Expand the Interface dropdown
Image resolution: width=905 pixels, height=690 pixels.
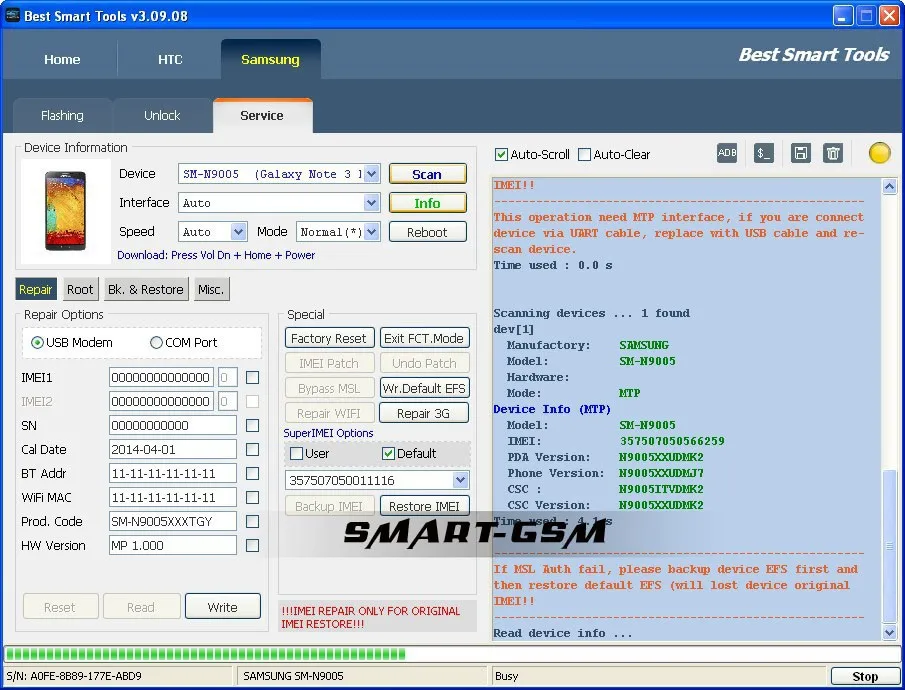372,203
